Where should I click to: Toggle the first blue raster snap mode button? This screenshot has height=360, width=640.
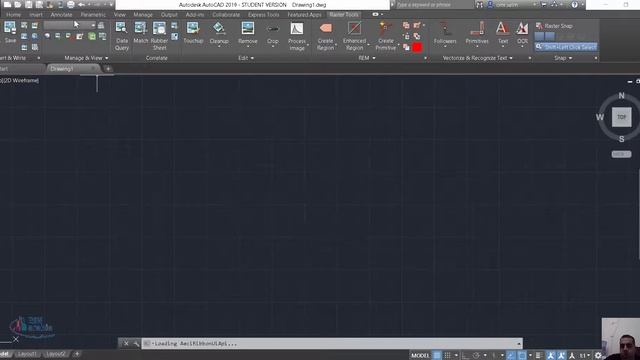click(539, 36)
